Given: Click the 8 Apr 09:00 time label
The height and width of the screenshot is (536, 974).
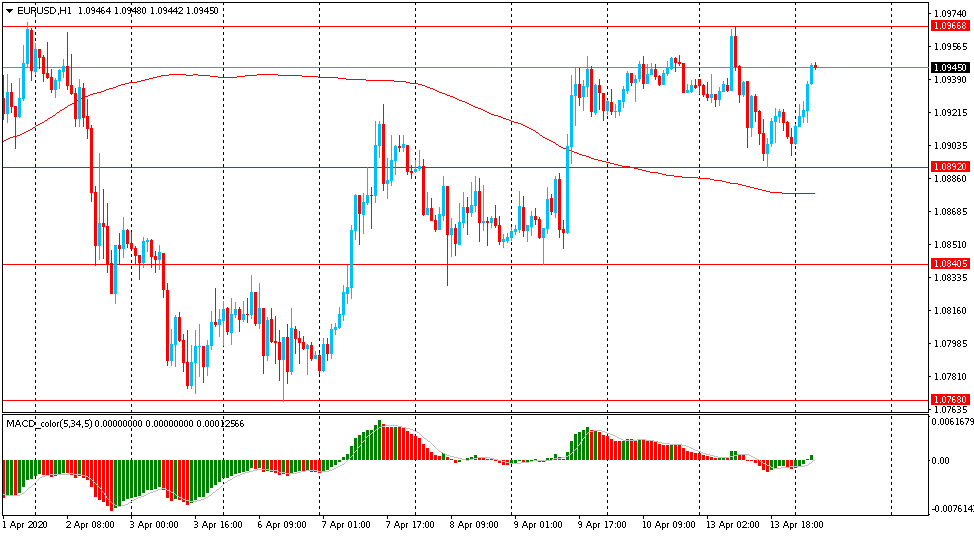Looking at the screenshot, I should pos(474,525).
